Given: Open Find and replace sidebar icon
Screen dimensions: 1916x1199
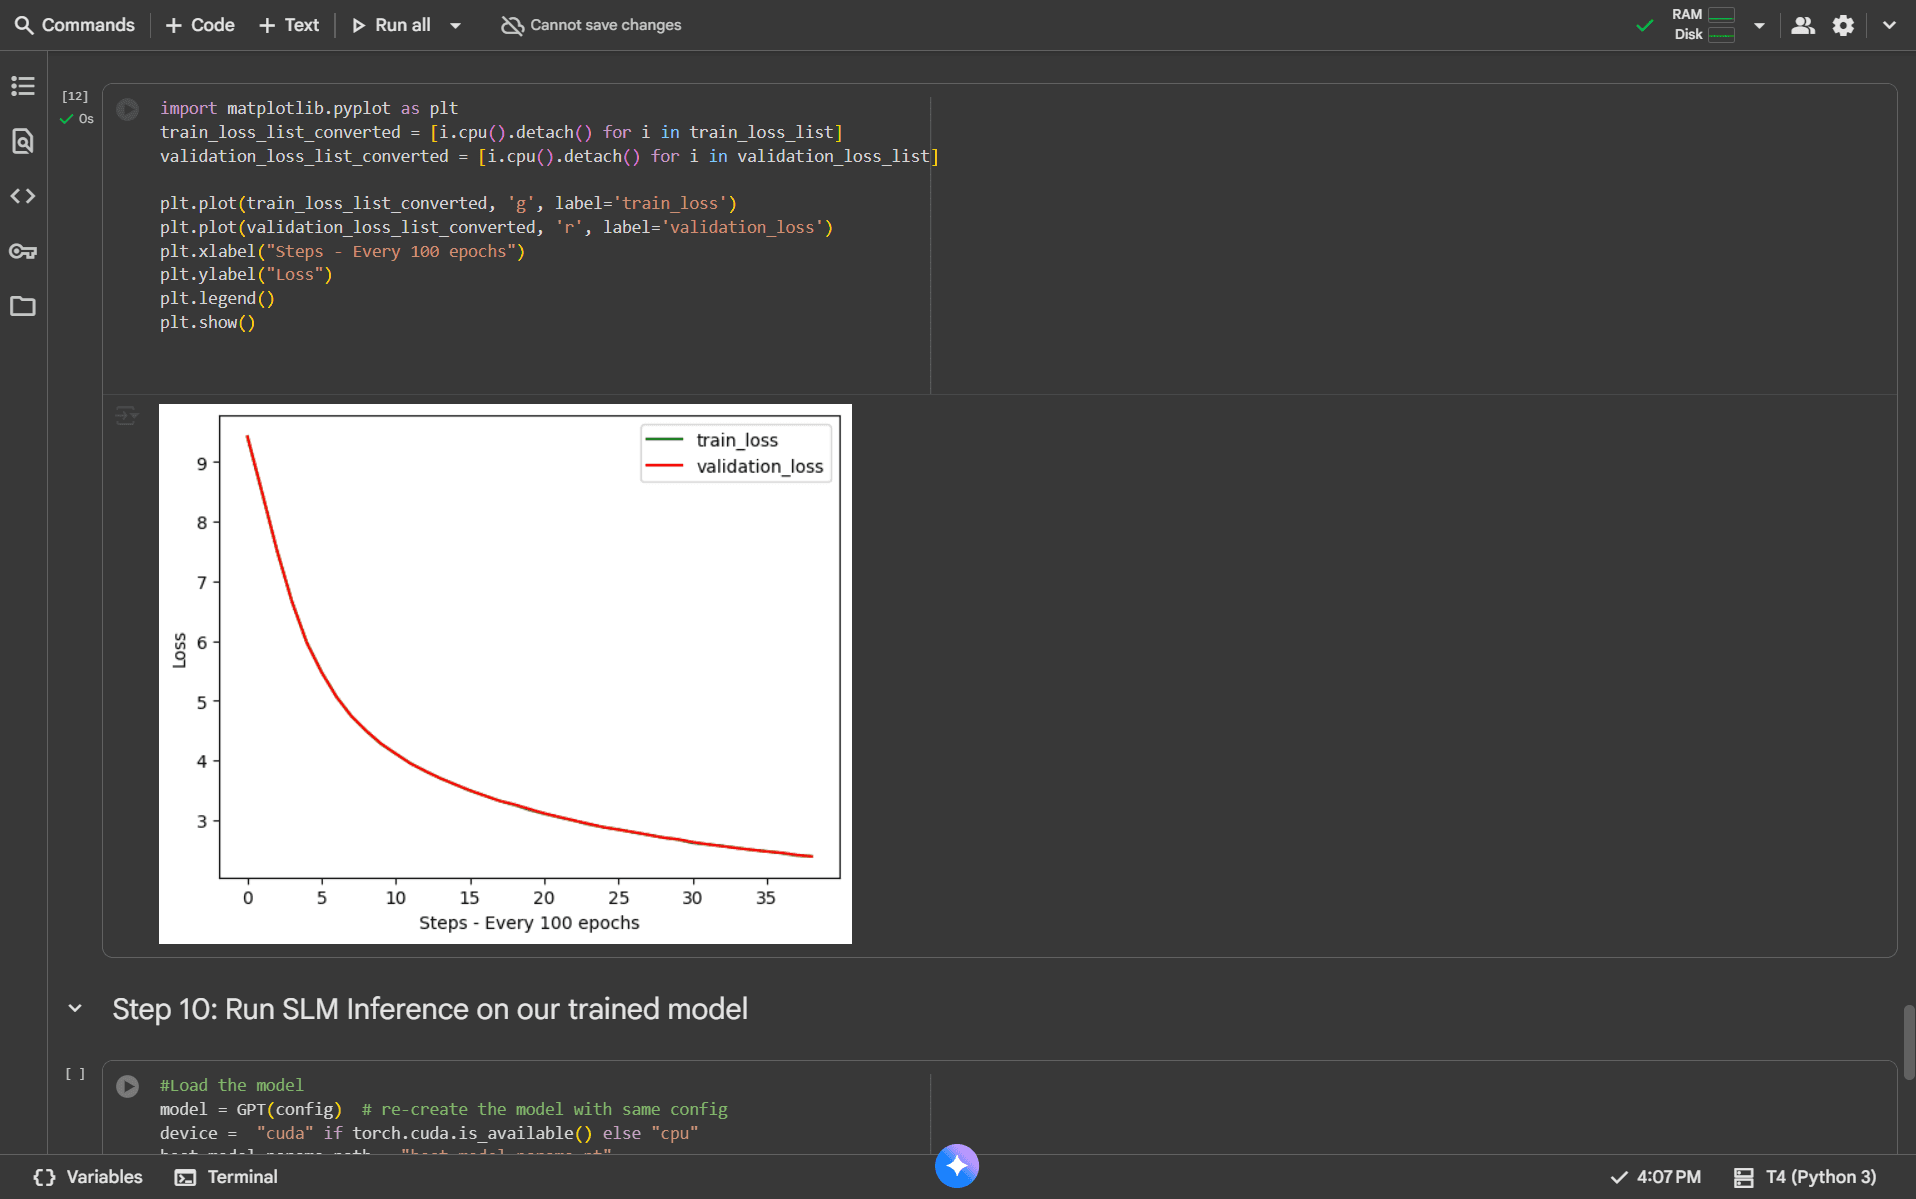Looking at the screenshot, I should (x=23, y=141).
